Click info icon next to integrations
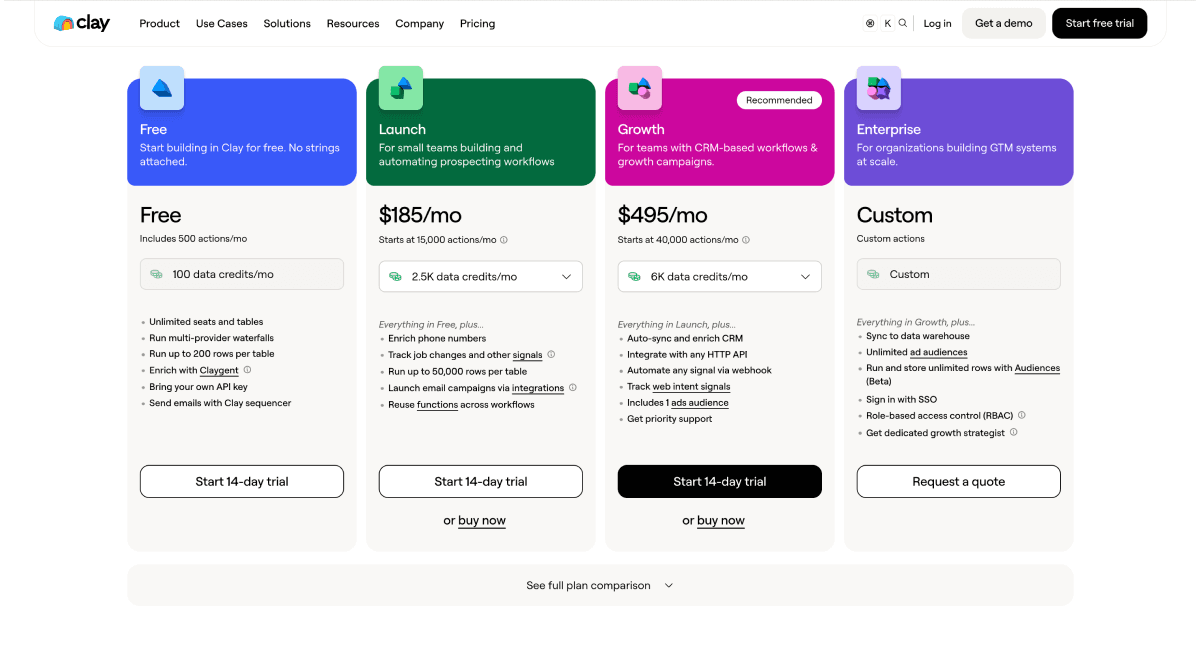Screen dimensions: 1200x653 pos(573,387)
